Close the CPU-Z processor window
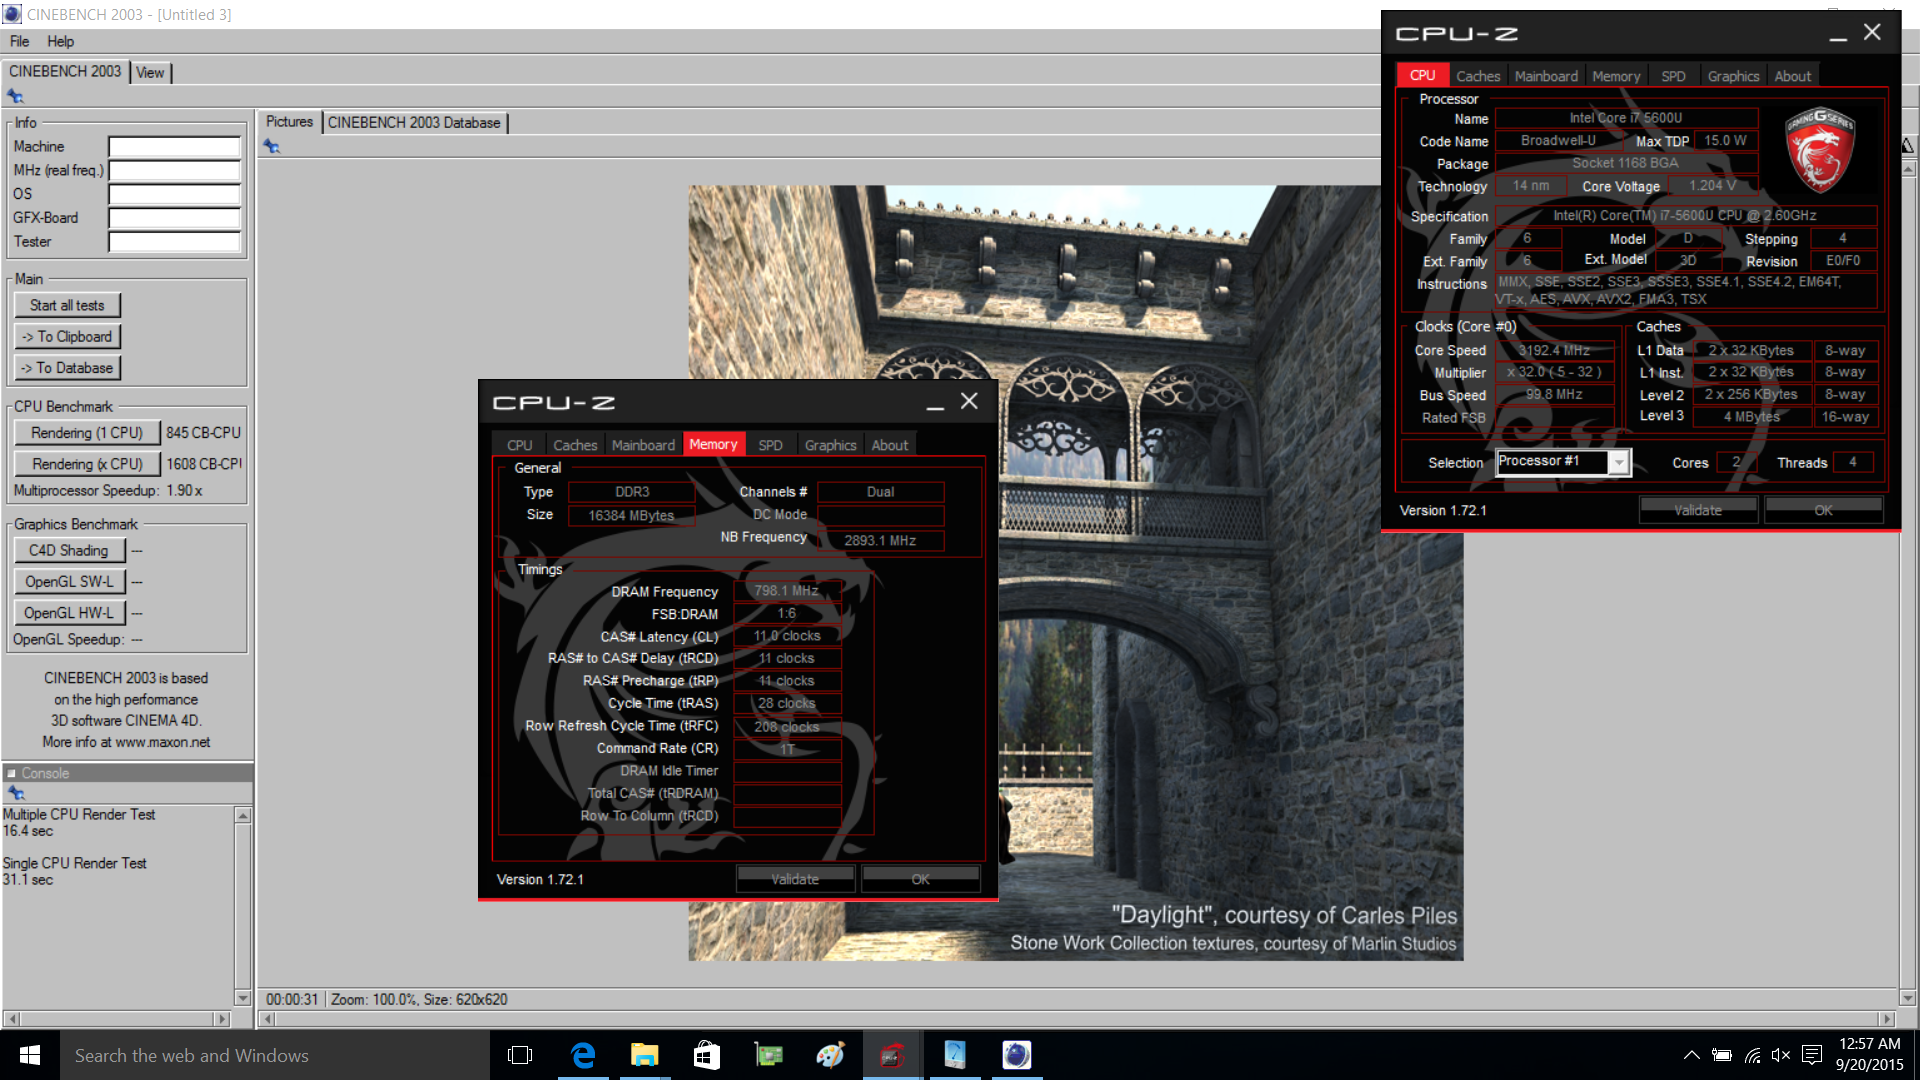 (1872, 32)
